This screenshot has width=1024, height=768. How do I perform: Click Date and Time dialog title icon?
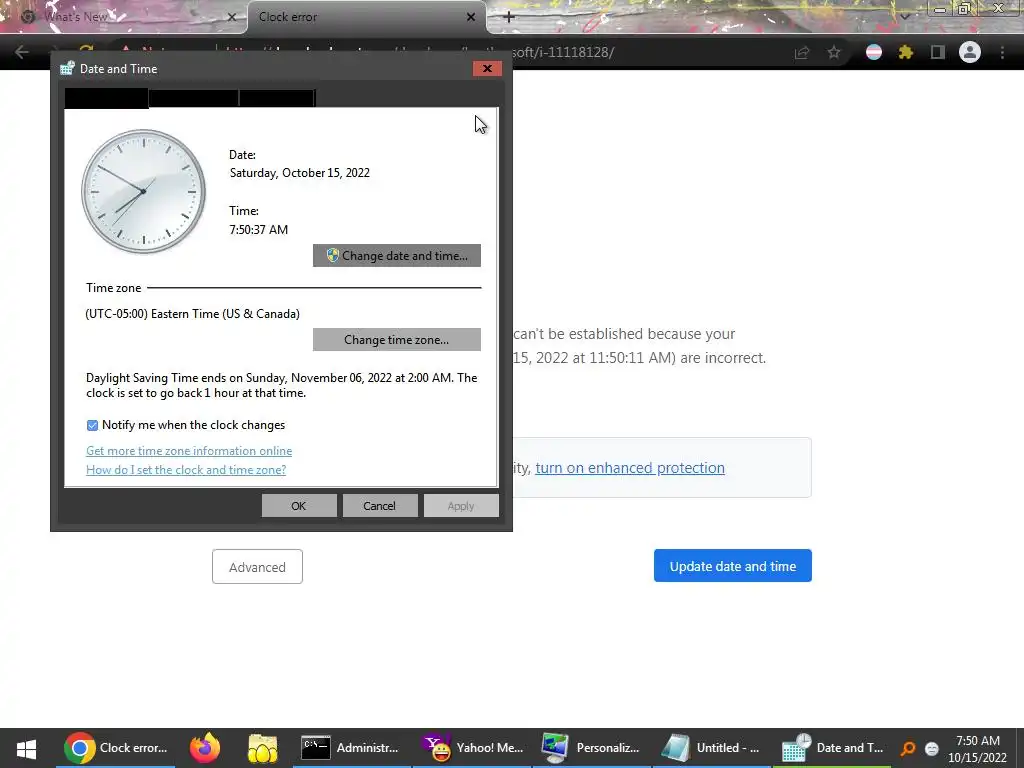(67, 69)
